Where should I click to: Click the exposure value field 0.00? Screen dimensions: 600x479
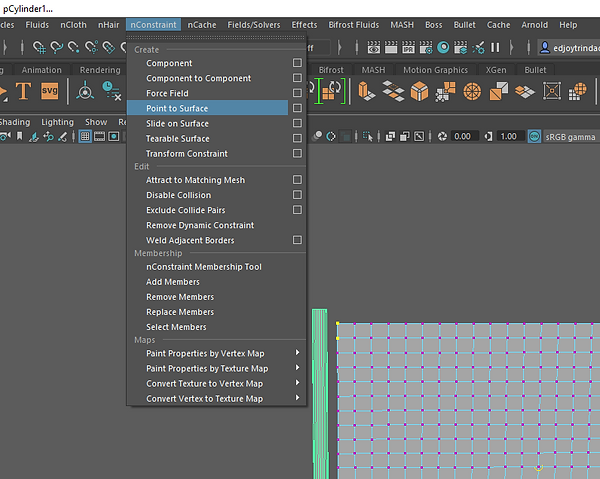pos(463,136)
